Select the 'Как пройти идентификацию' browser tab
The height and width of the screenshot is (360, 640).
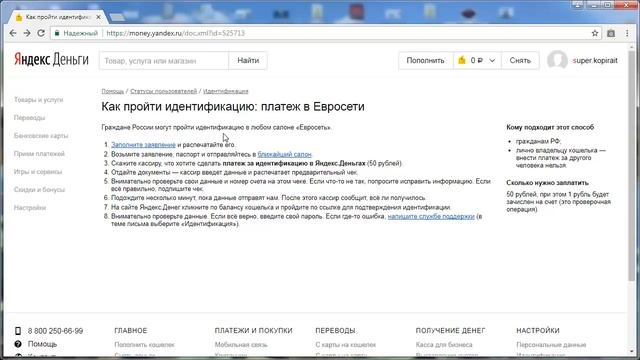57,17
